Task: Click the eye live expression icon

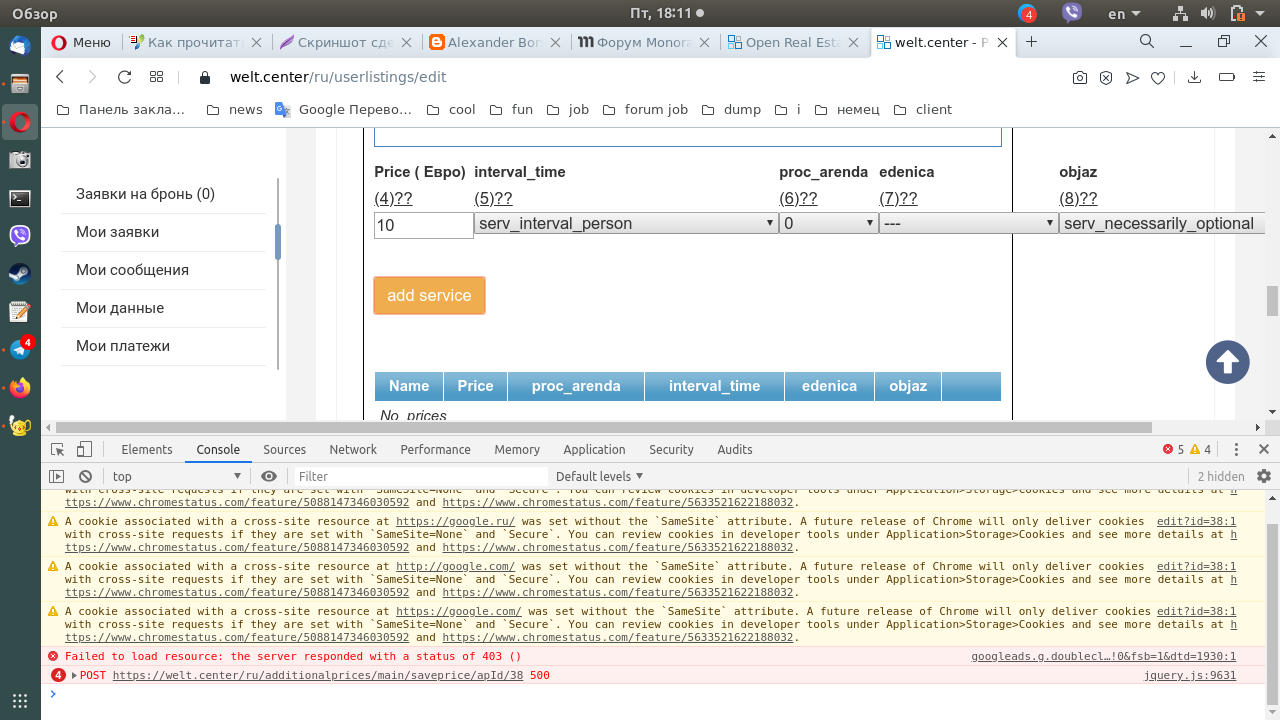Action: point(269,477)
